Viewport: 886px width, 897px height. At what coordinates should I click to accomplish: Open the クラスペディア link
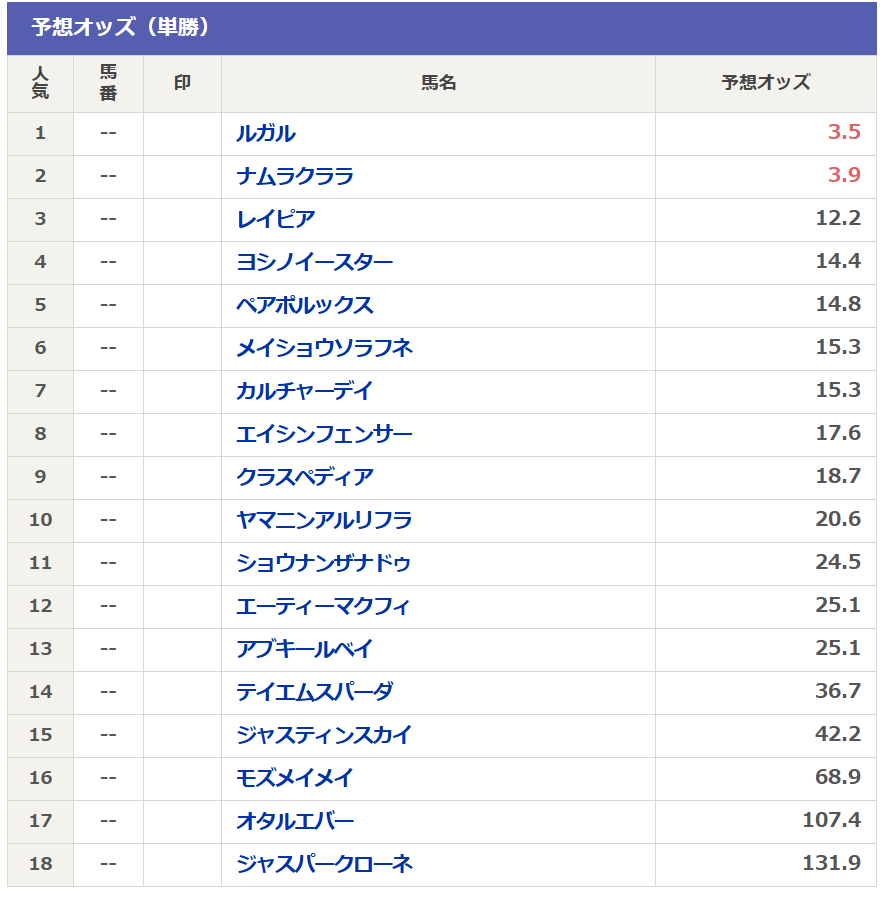(305, 477)
